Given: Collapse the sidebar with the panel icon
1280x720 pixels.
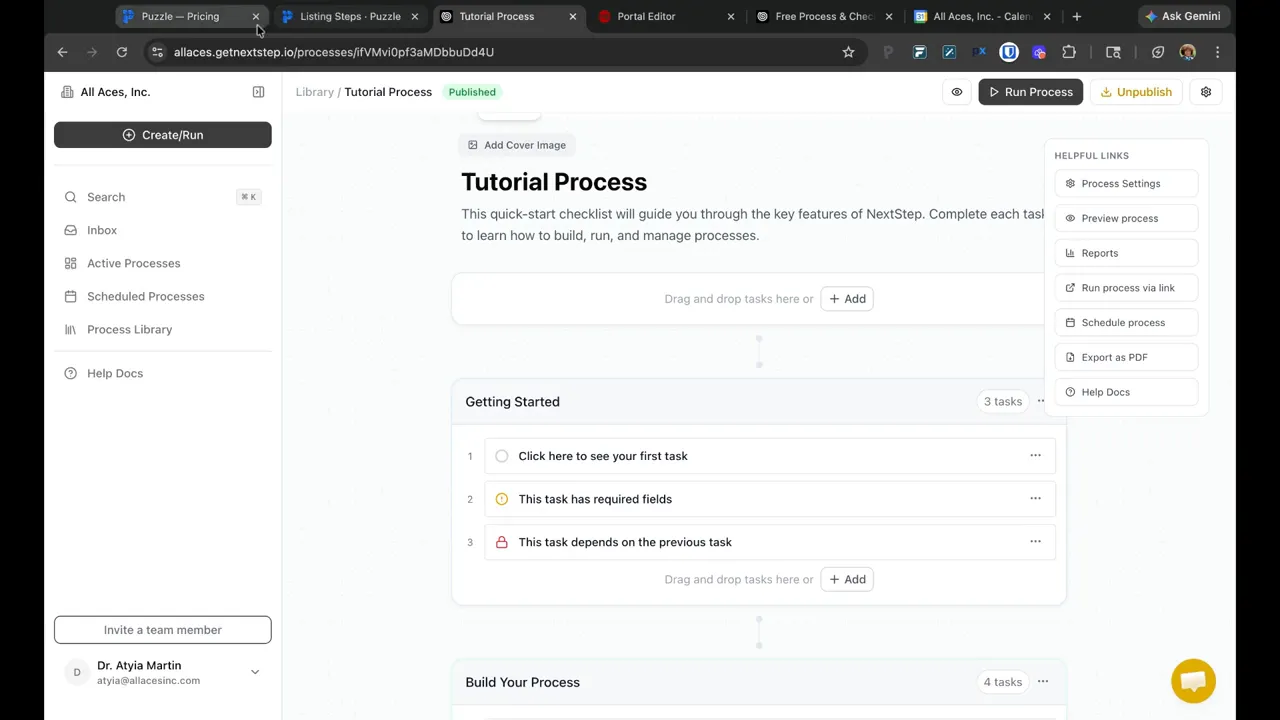Looking at the screenshot, I should [x=258, y=91].
